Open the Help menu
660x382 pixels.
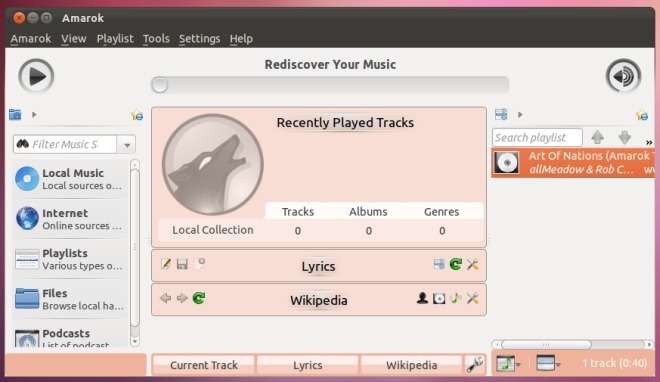(x=241, y=39)
